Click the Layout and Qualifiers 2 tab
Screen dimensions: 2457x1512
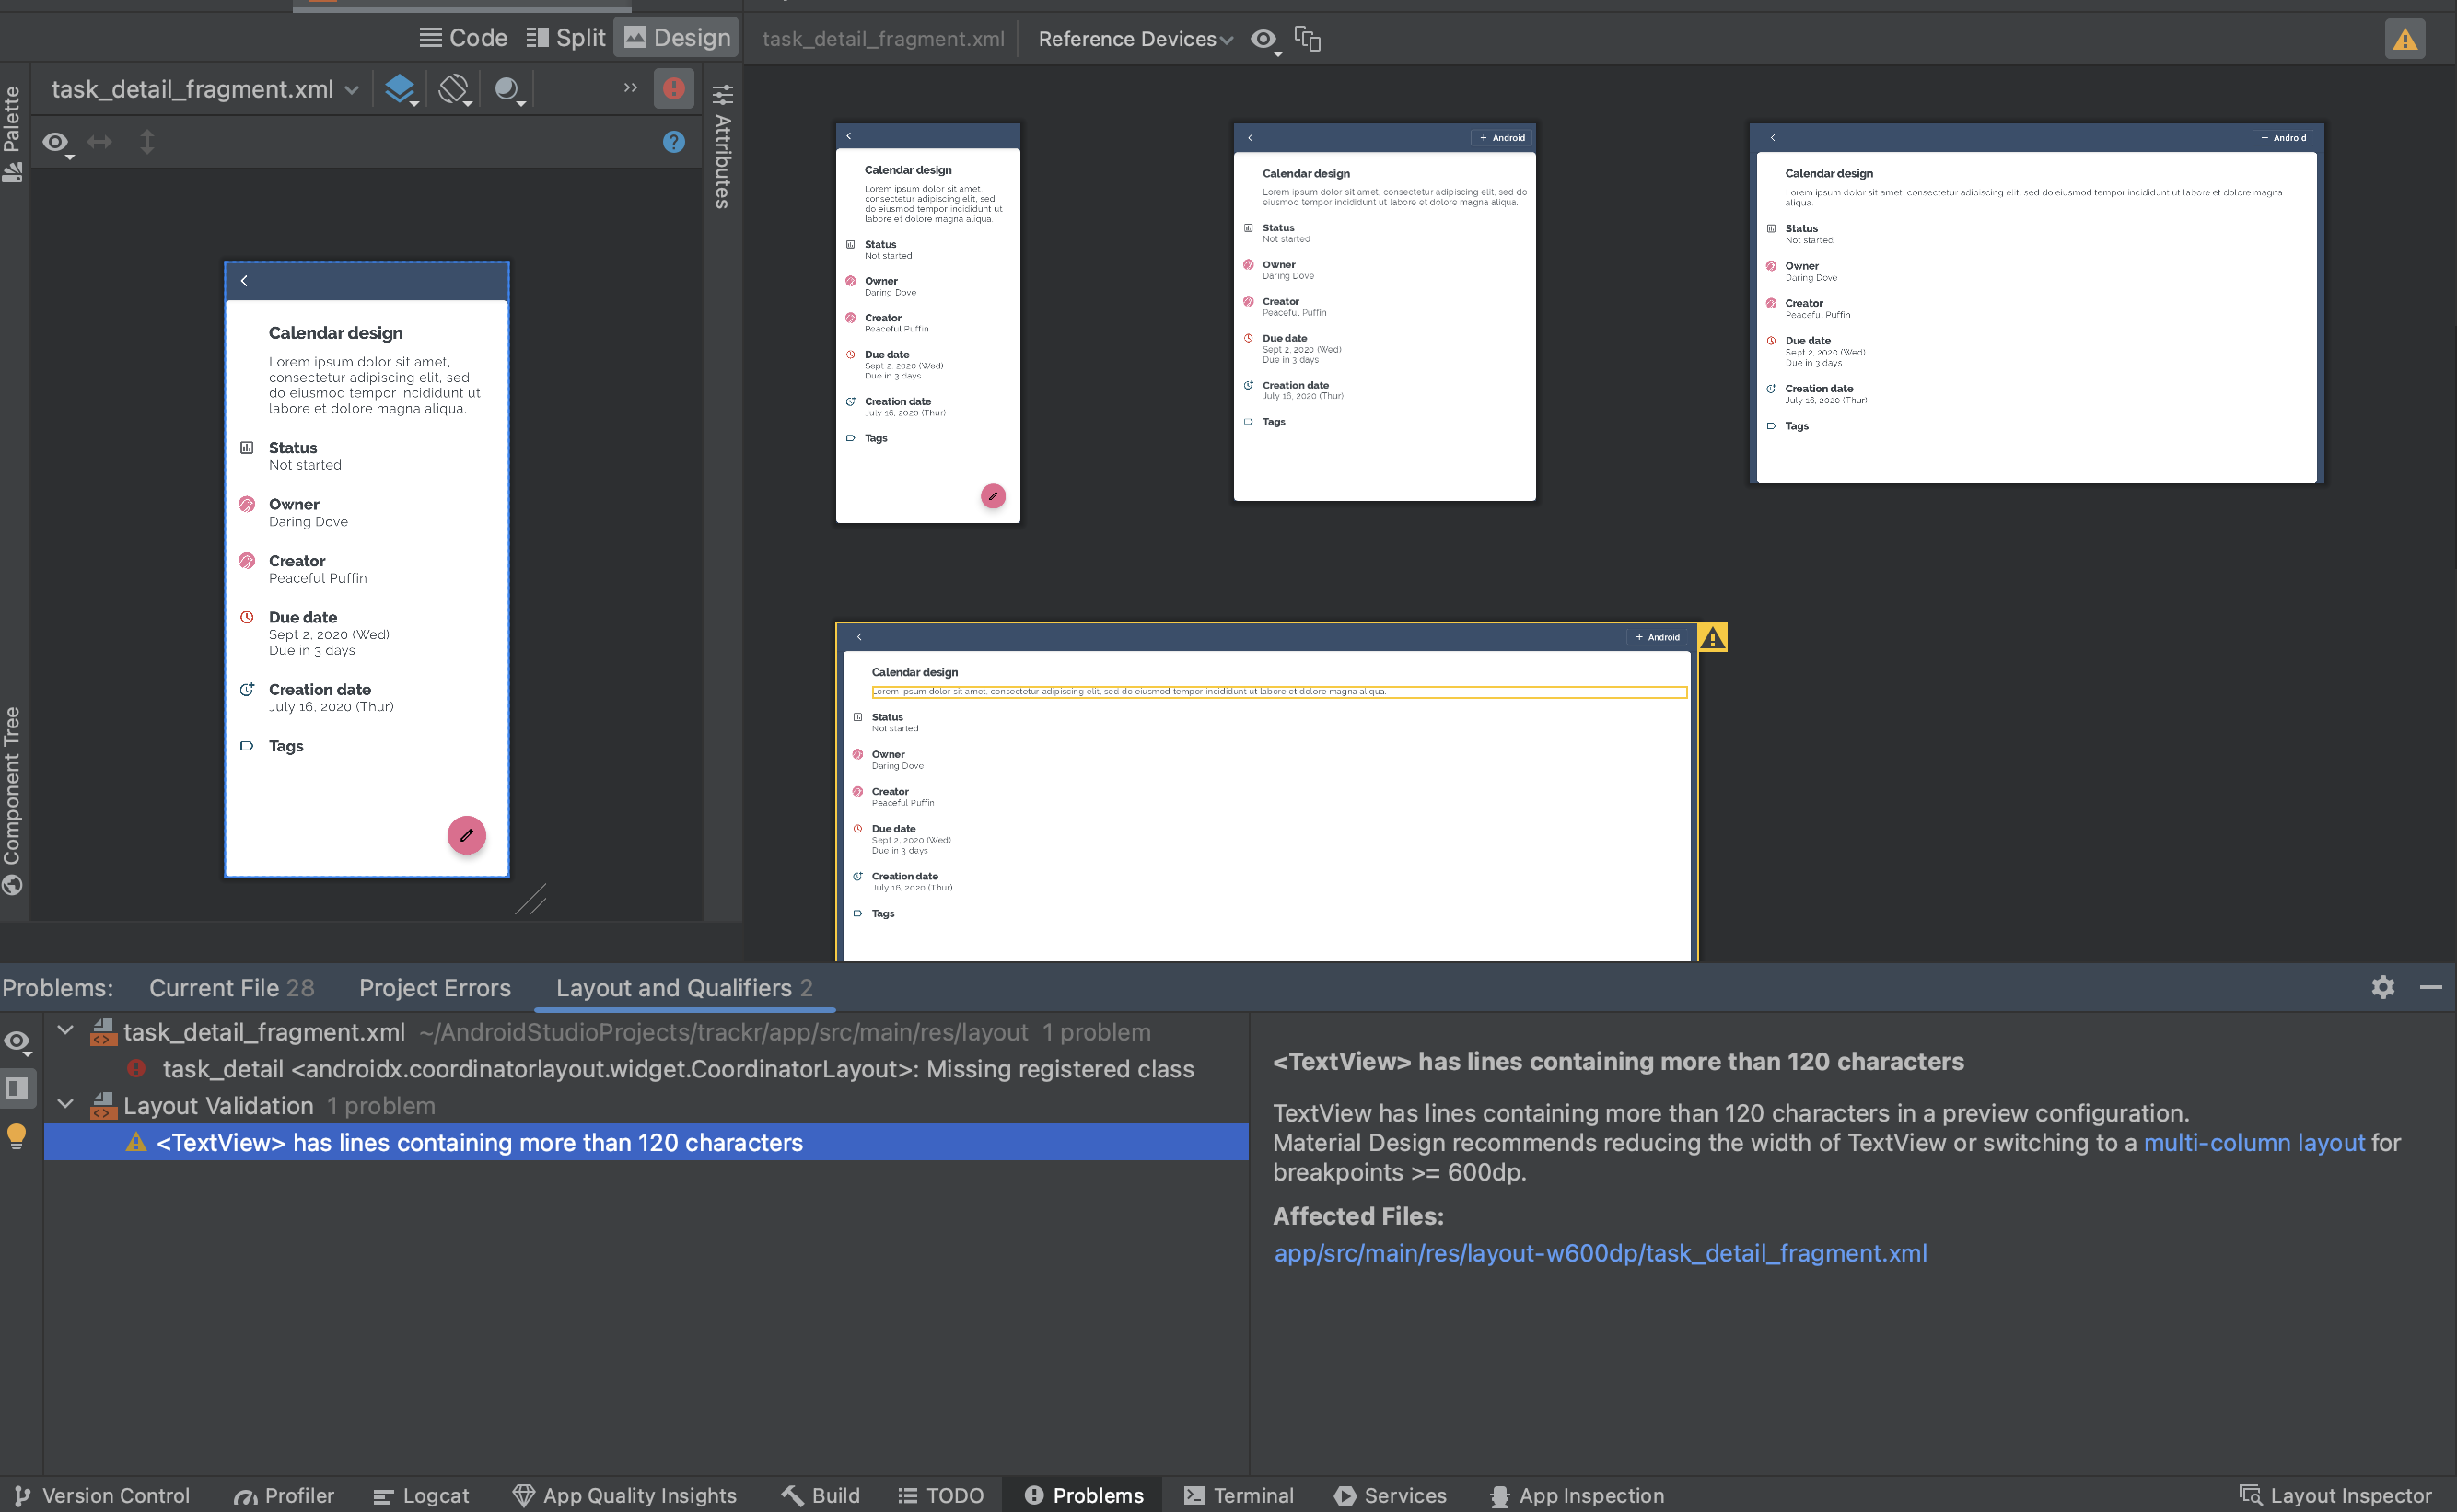click(682, 986)
